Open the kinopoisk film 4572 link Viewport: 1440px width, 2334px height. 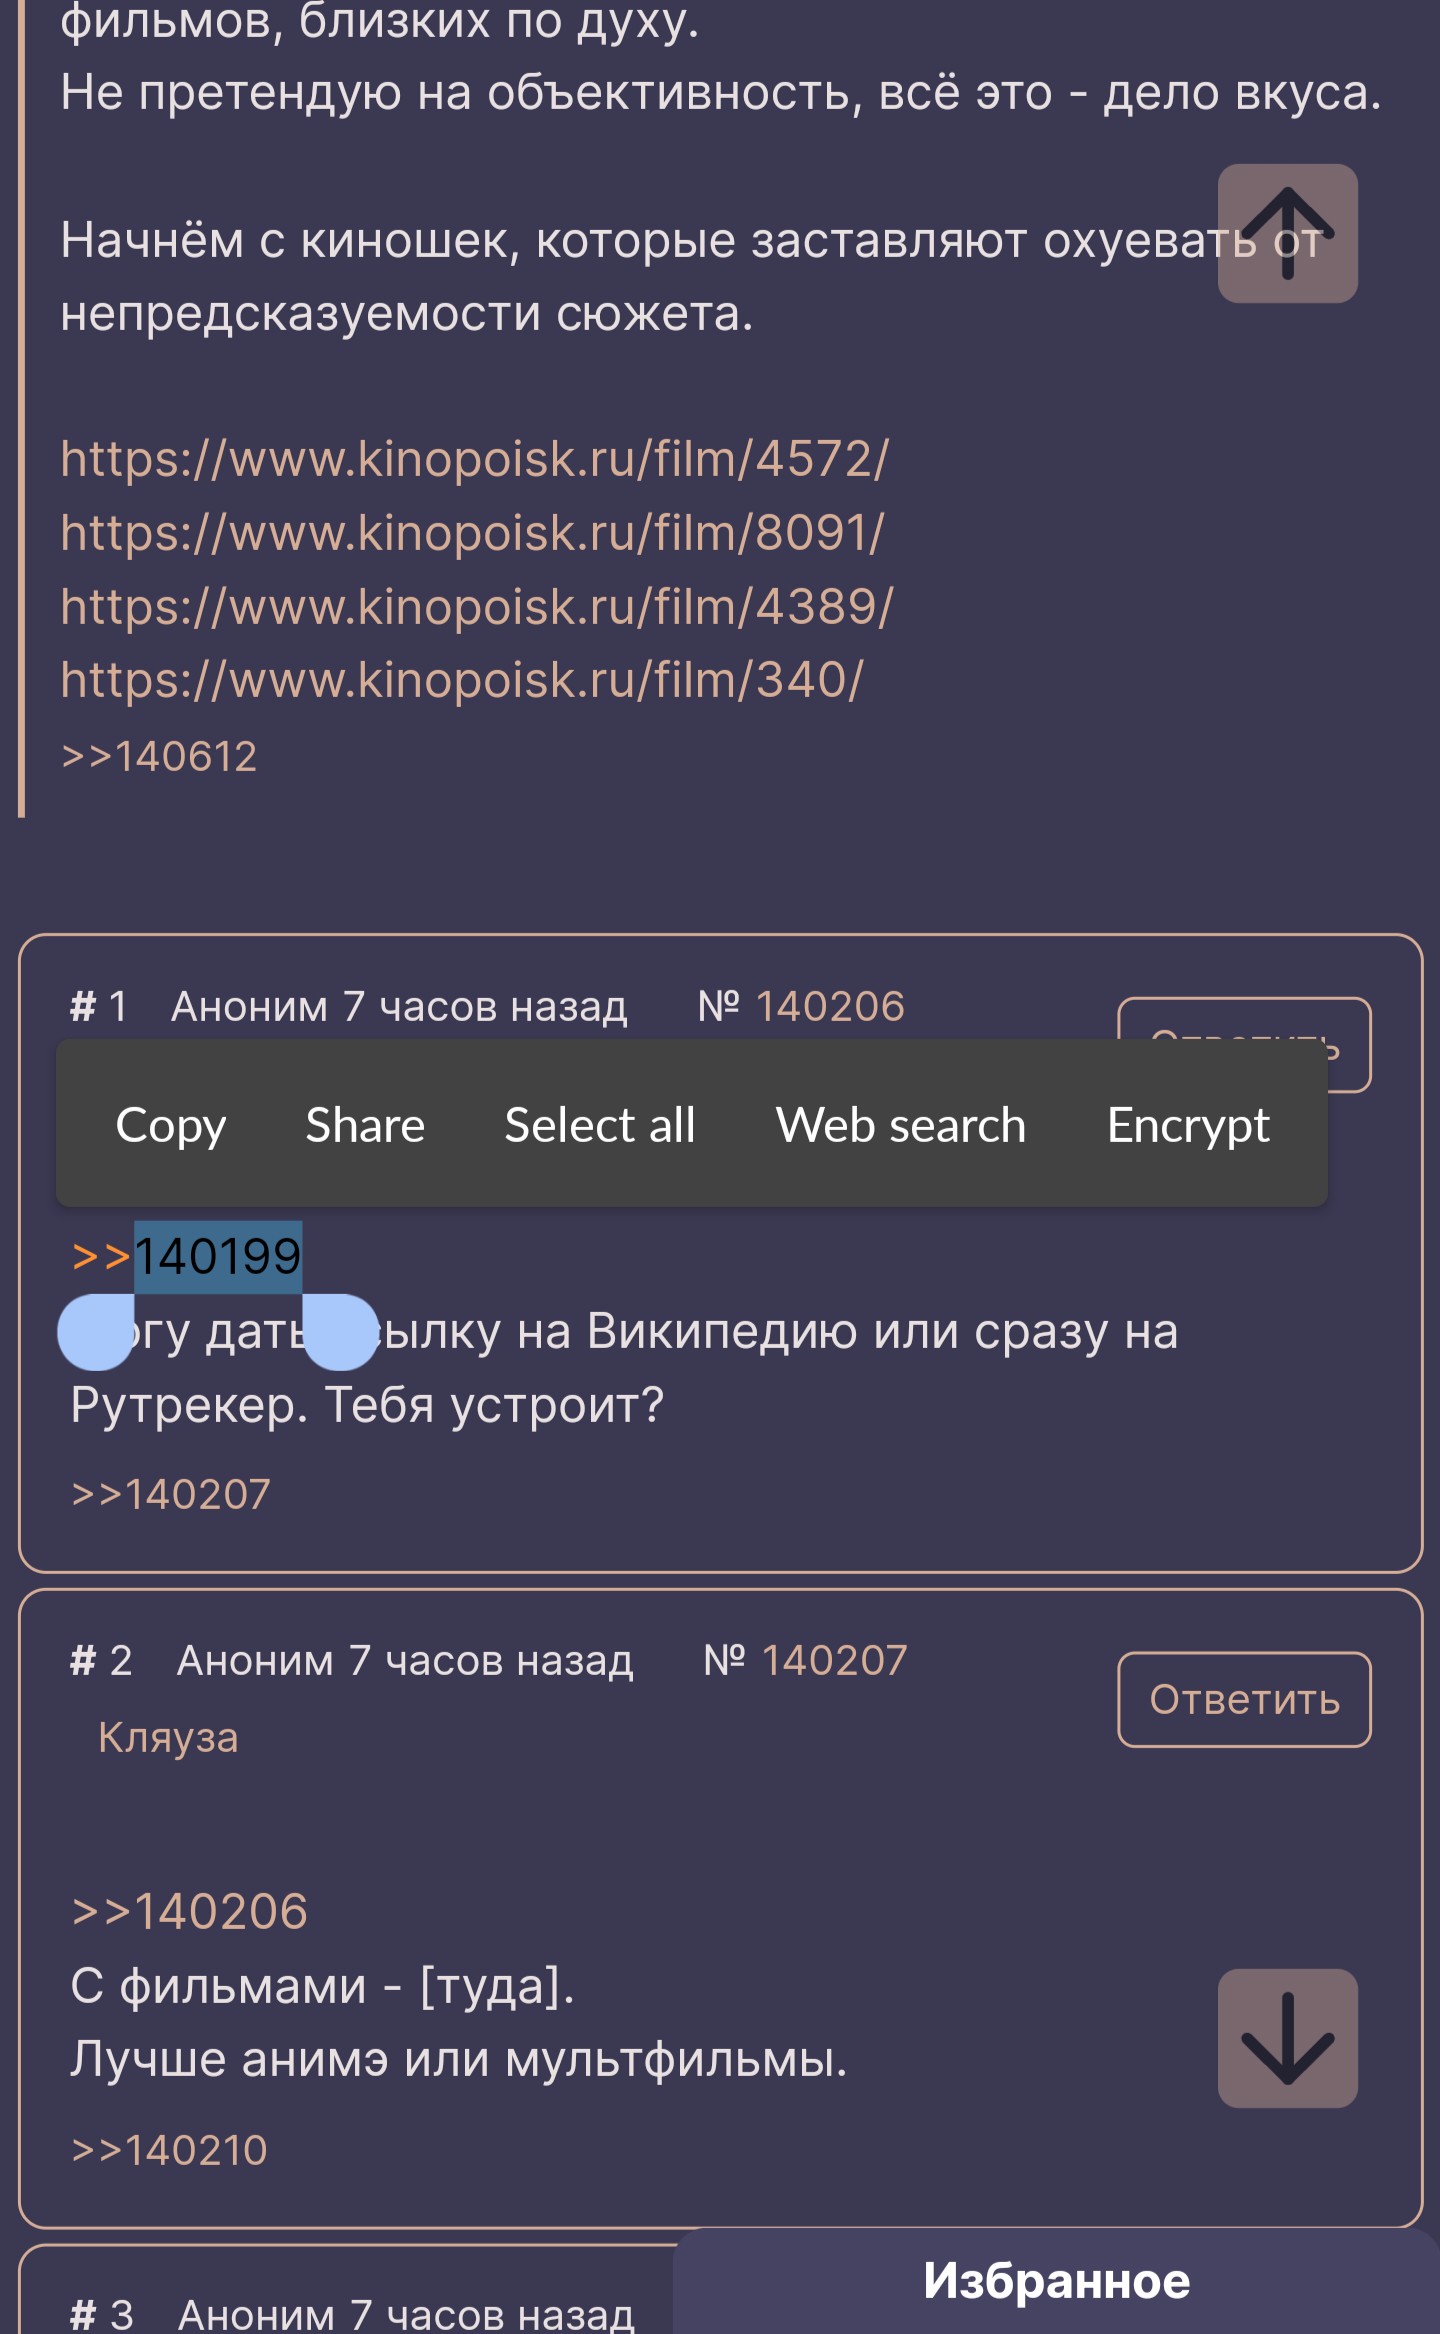[x=474, y=459]
